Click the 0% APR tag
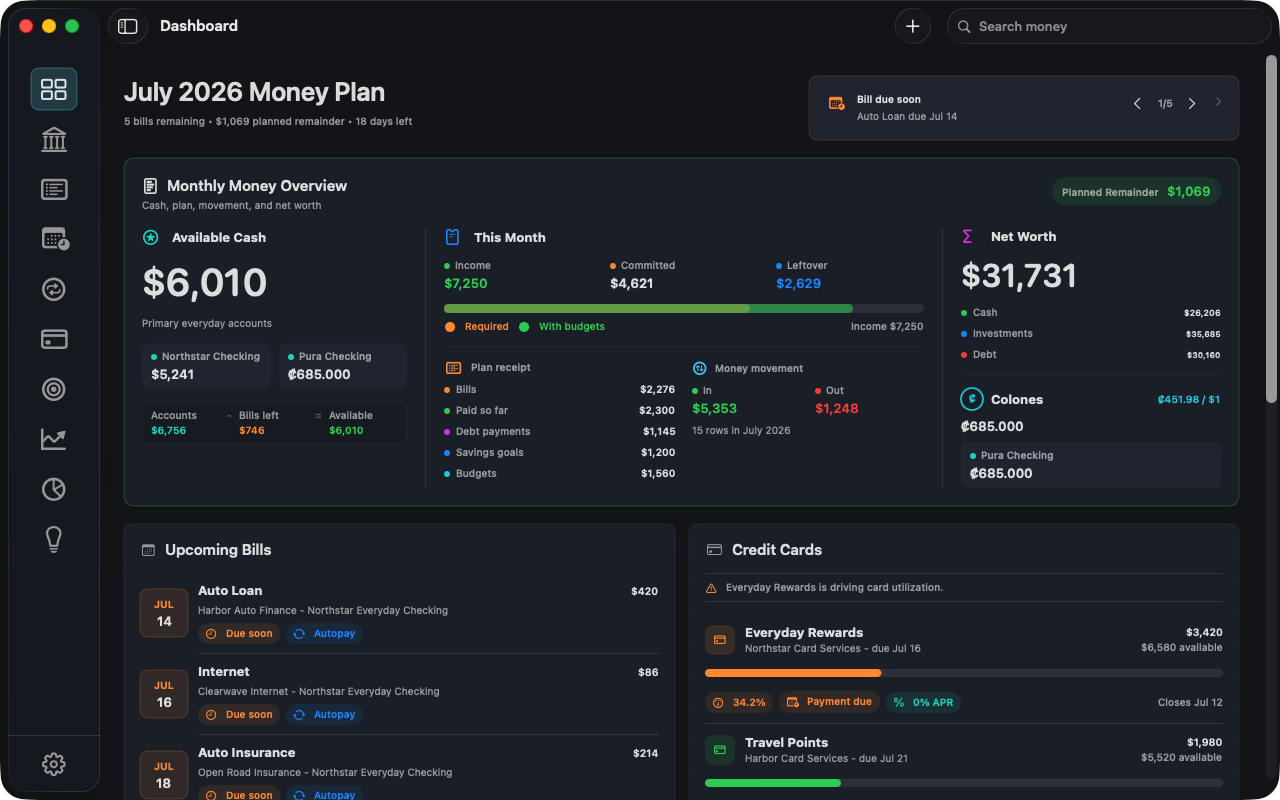1280x800 pixels. tap(923, 702)
